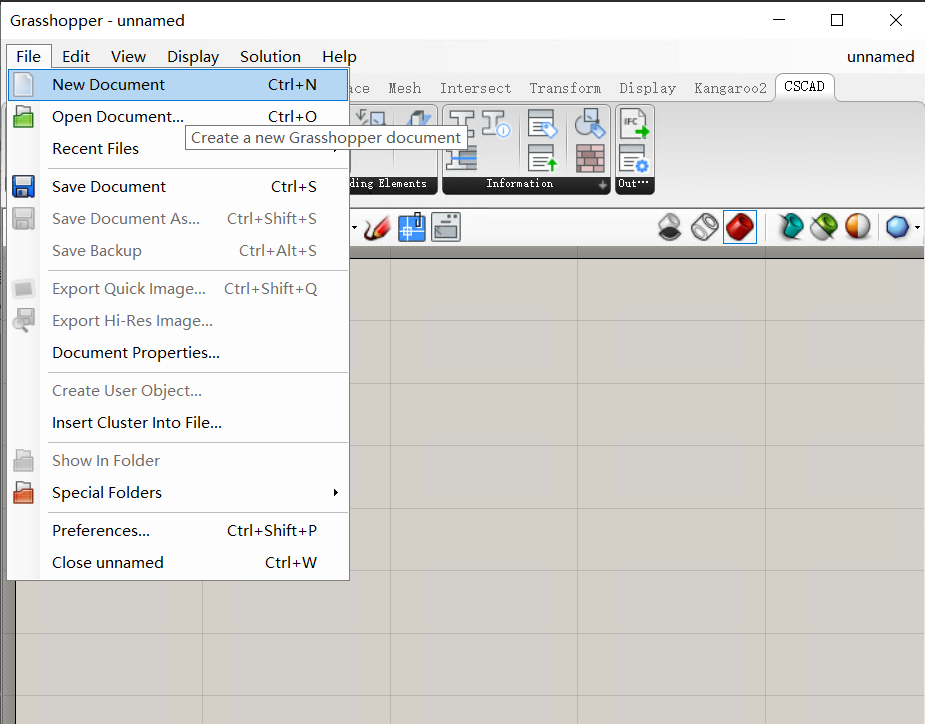Switch to the Display component tab
Image resolution: width=925 pixels, height=724 pixels.
tap(647, 89)
